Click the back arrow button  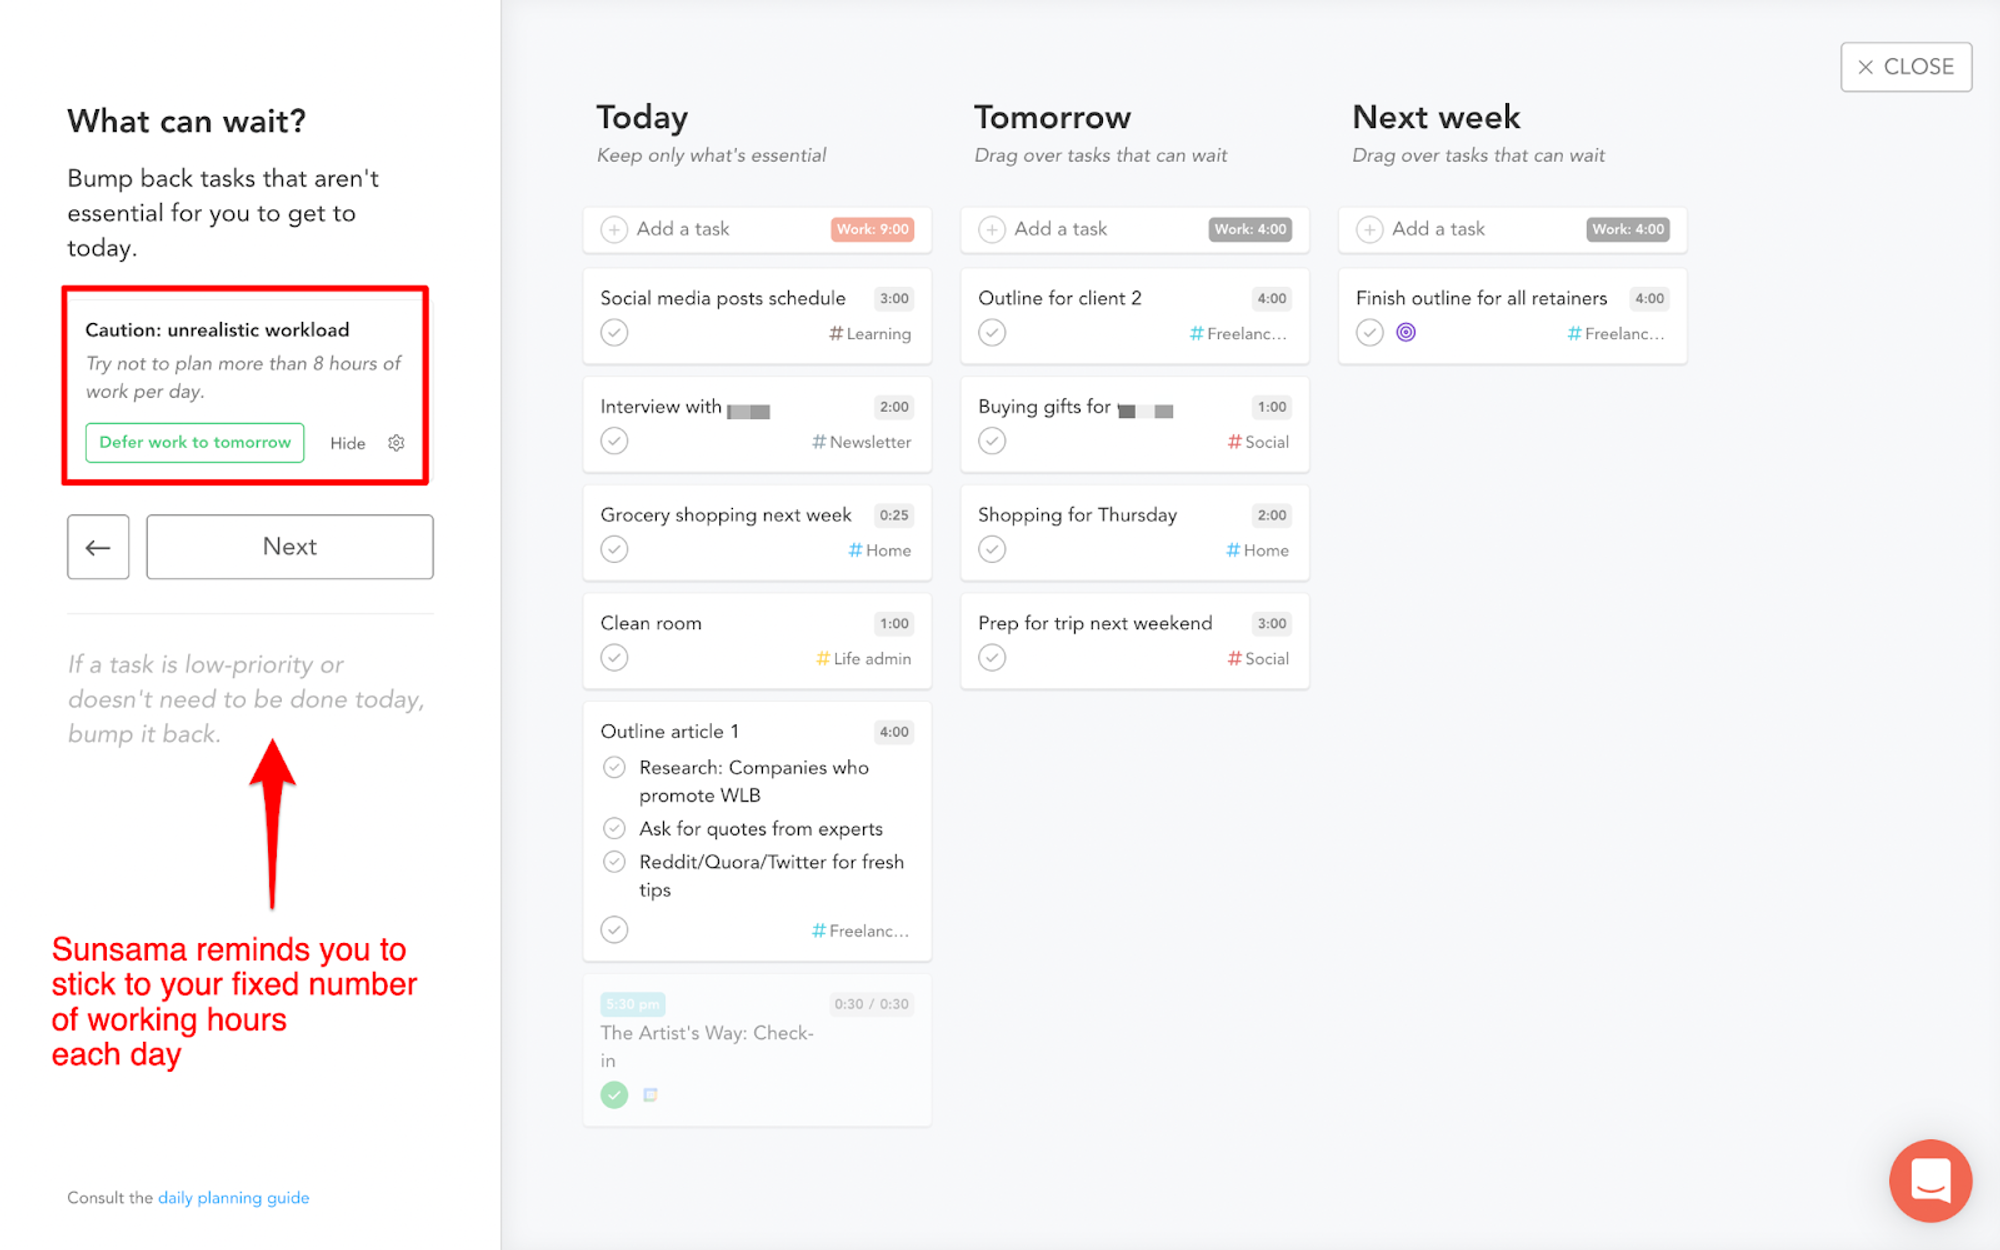(98, 547)
